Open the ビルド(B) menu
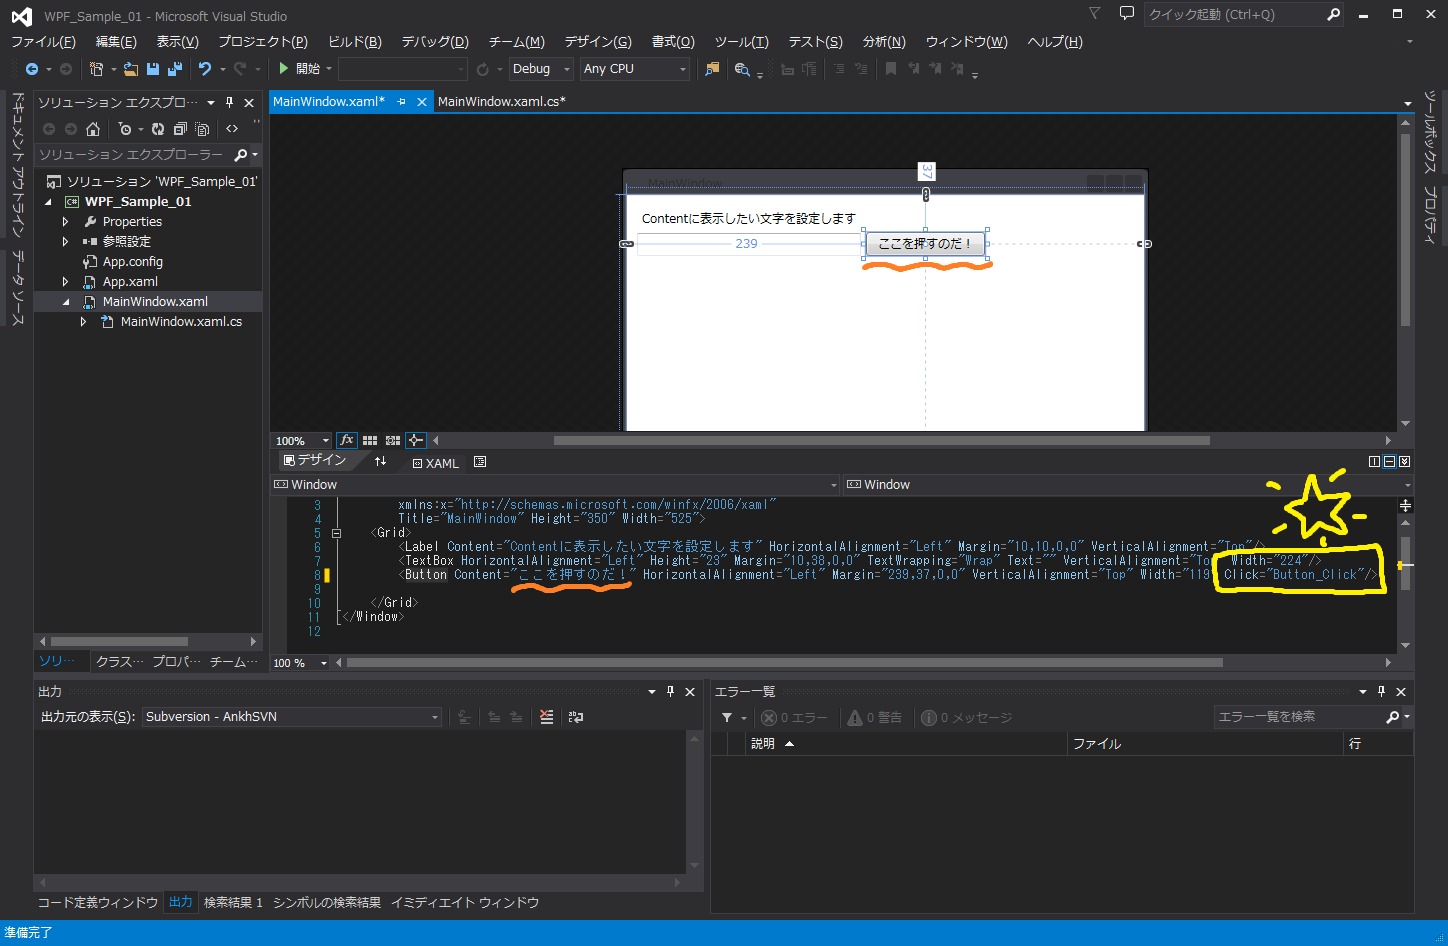This screenshot has height=946, width=1448. pyautogui.click(x=355, y=42)
